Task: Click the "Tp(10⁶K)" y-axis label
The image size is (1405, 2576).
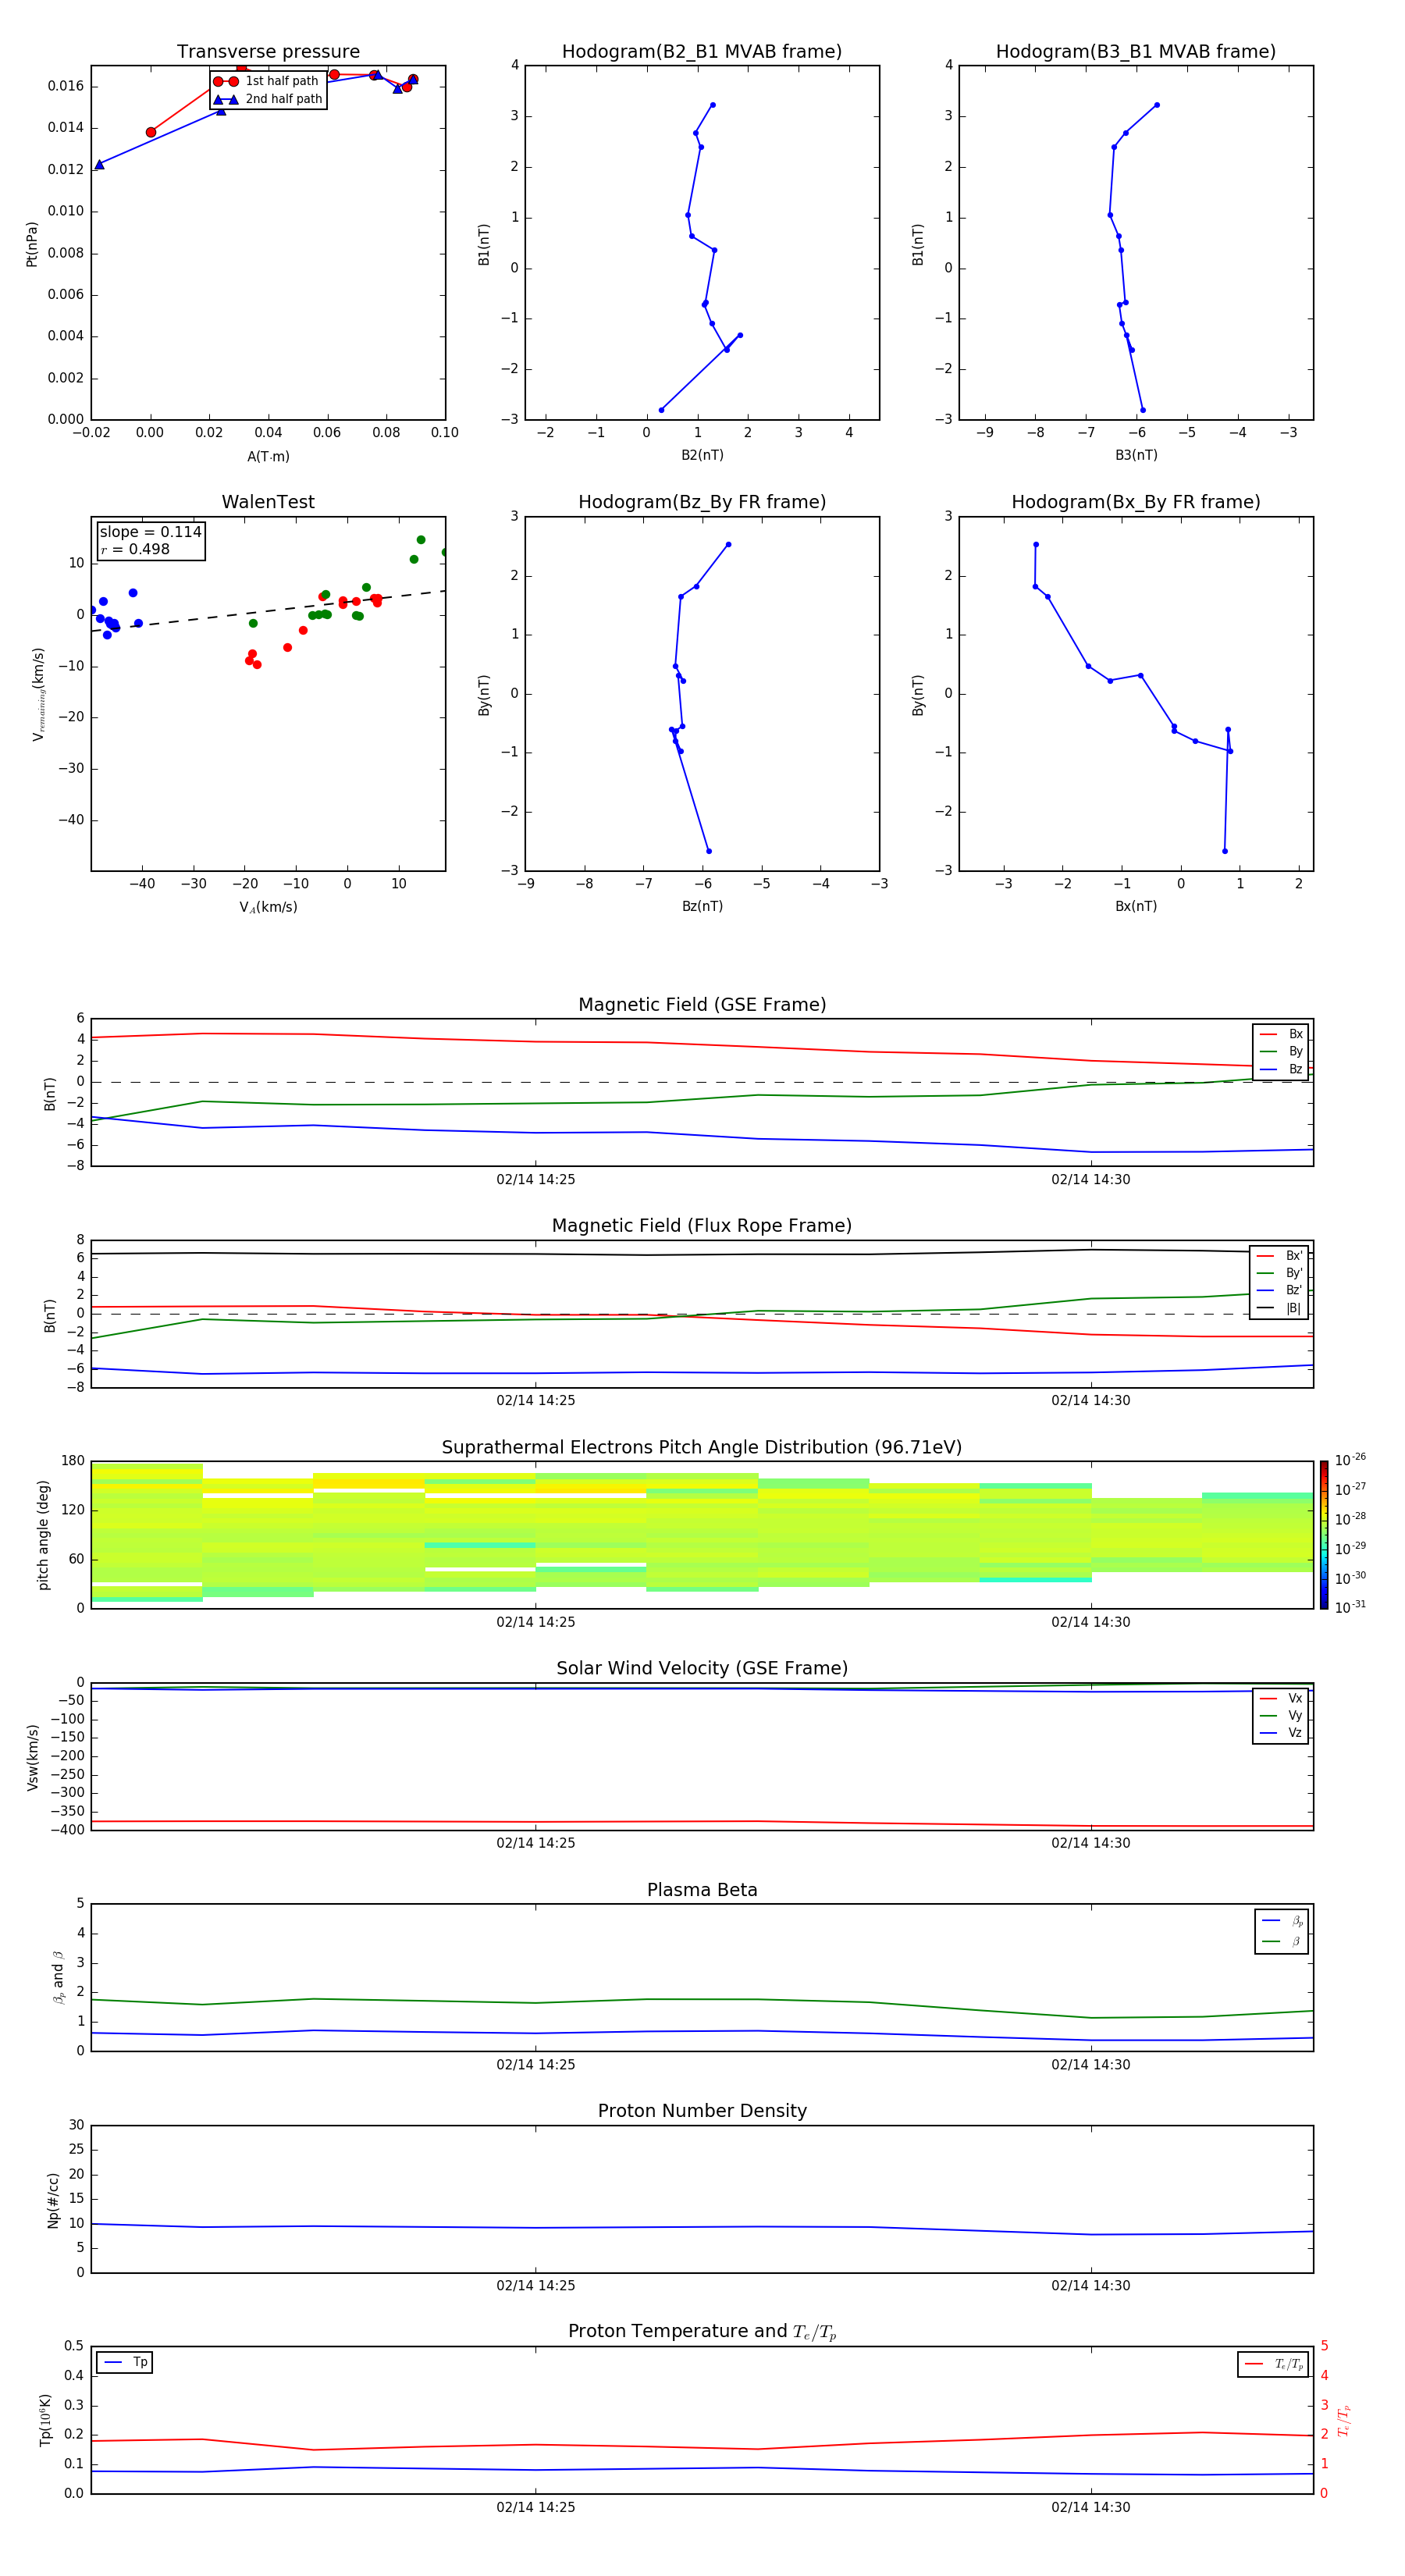Action: point(45,2420)
